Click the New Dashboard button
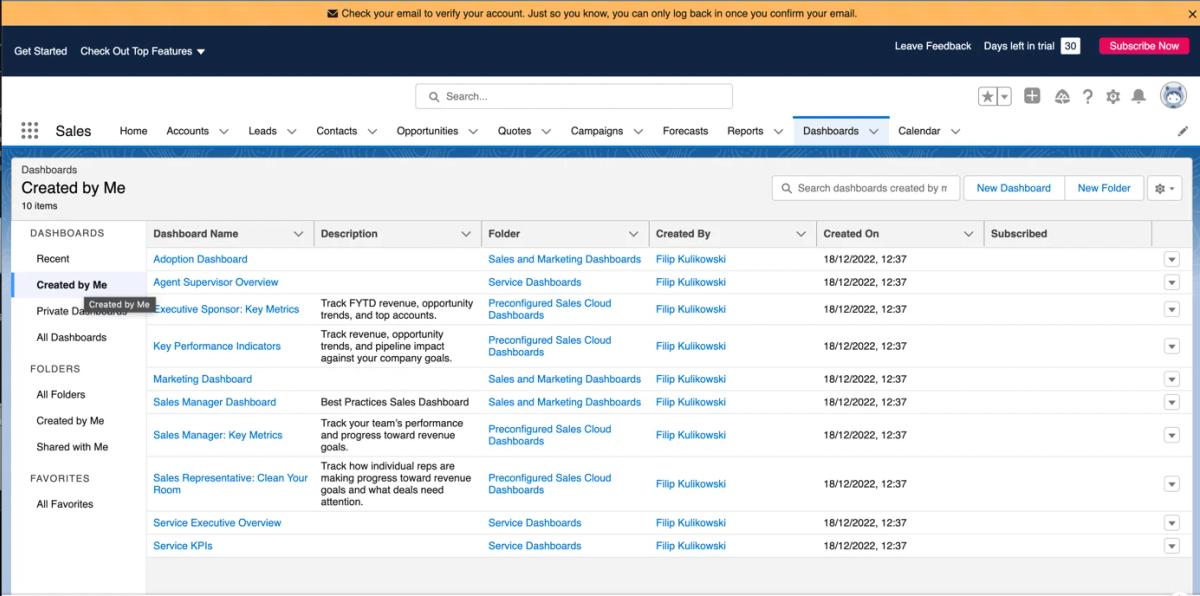This screenshot has width=1200, height=596. click(x=1013, y=188)
